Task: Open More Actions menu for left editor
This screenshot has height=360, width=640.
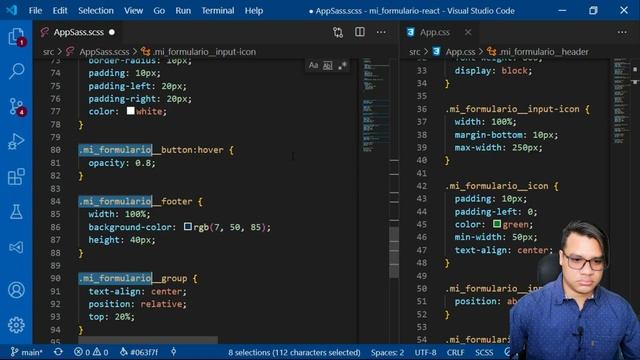Action: point(381,32)
